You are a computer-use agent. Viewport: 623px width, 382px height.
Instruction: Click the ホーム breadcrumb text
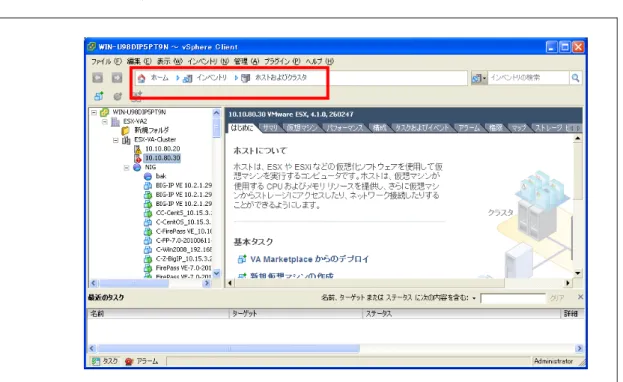click(x=160, y=78)
